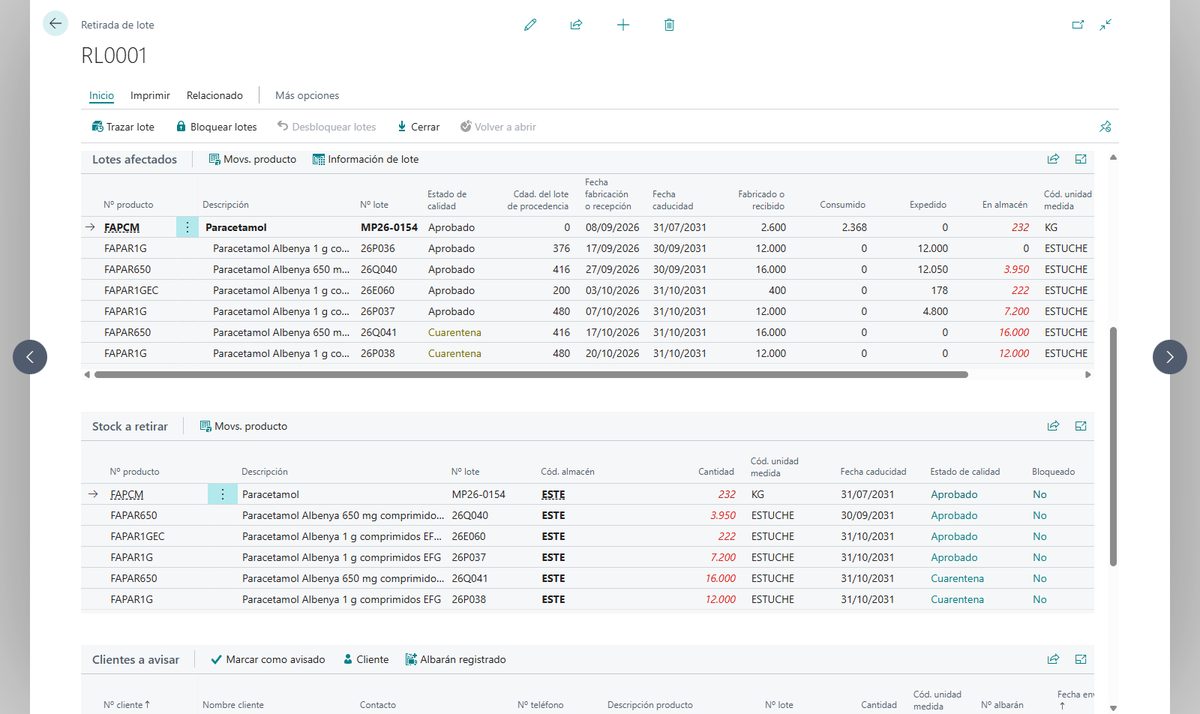Click the page vertical scrollbar
1200x714 pixels.
coord(1114,447)
